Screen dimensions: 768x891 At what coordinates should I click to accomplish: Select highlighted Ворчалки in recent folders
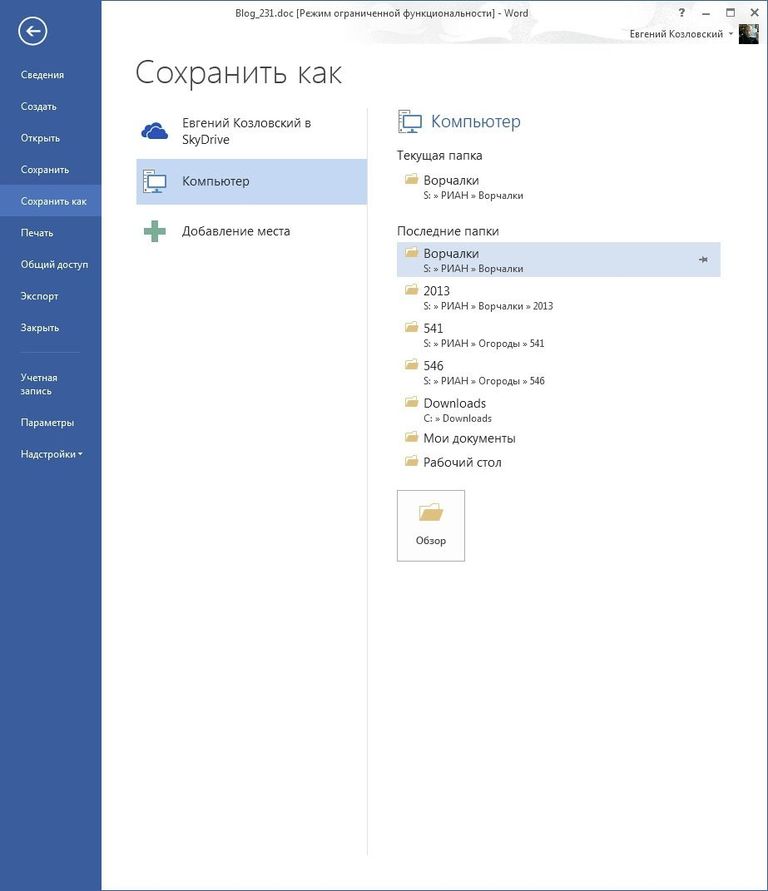[x=558, y=260]
